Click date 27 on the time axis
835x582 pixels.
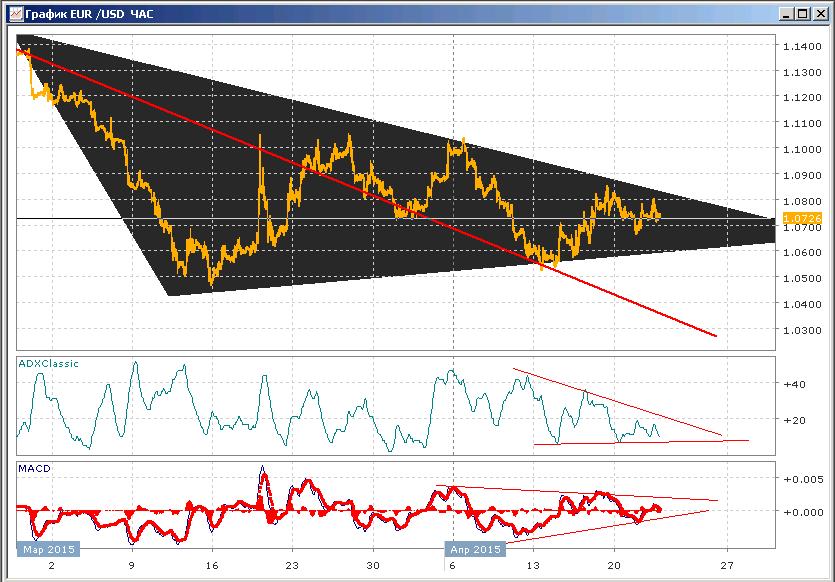point(726,565)
